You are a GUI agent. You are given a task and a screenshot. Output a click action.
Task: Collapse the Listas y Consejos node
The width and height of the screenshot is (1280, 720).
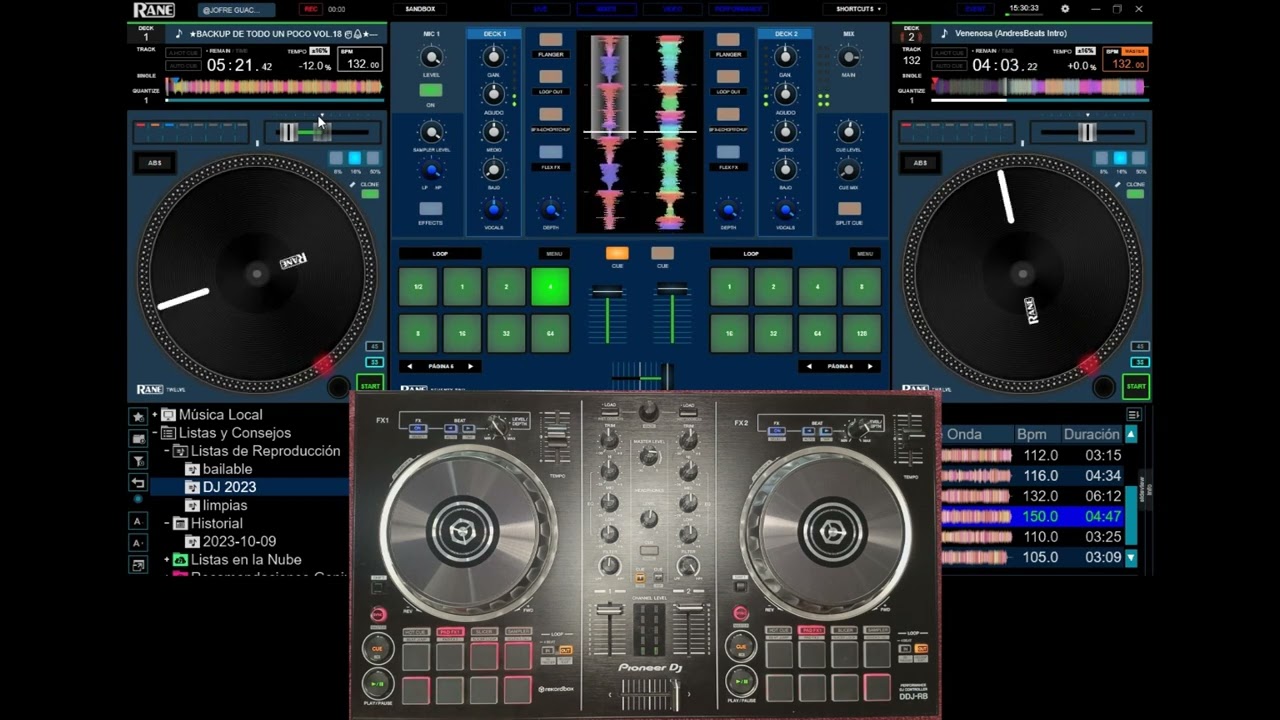click(x=155, y=433)
